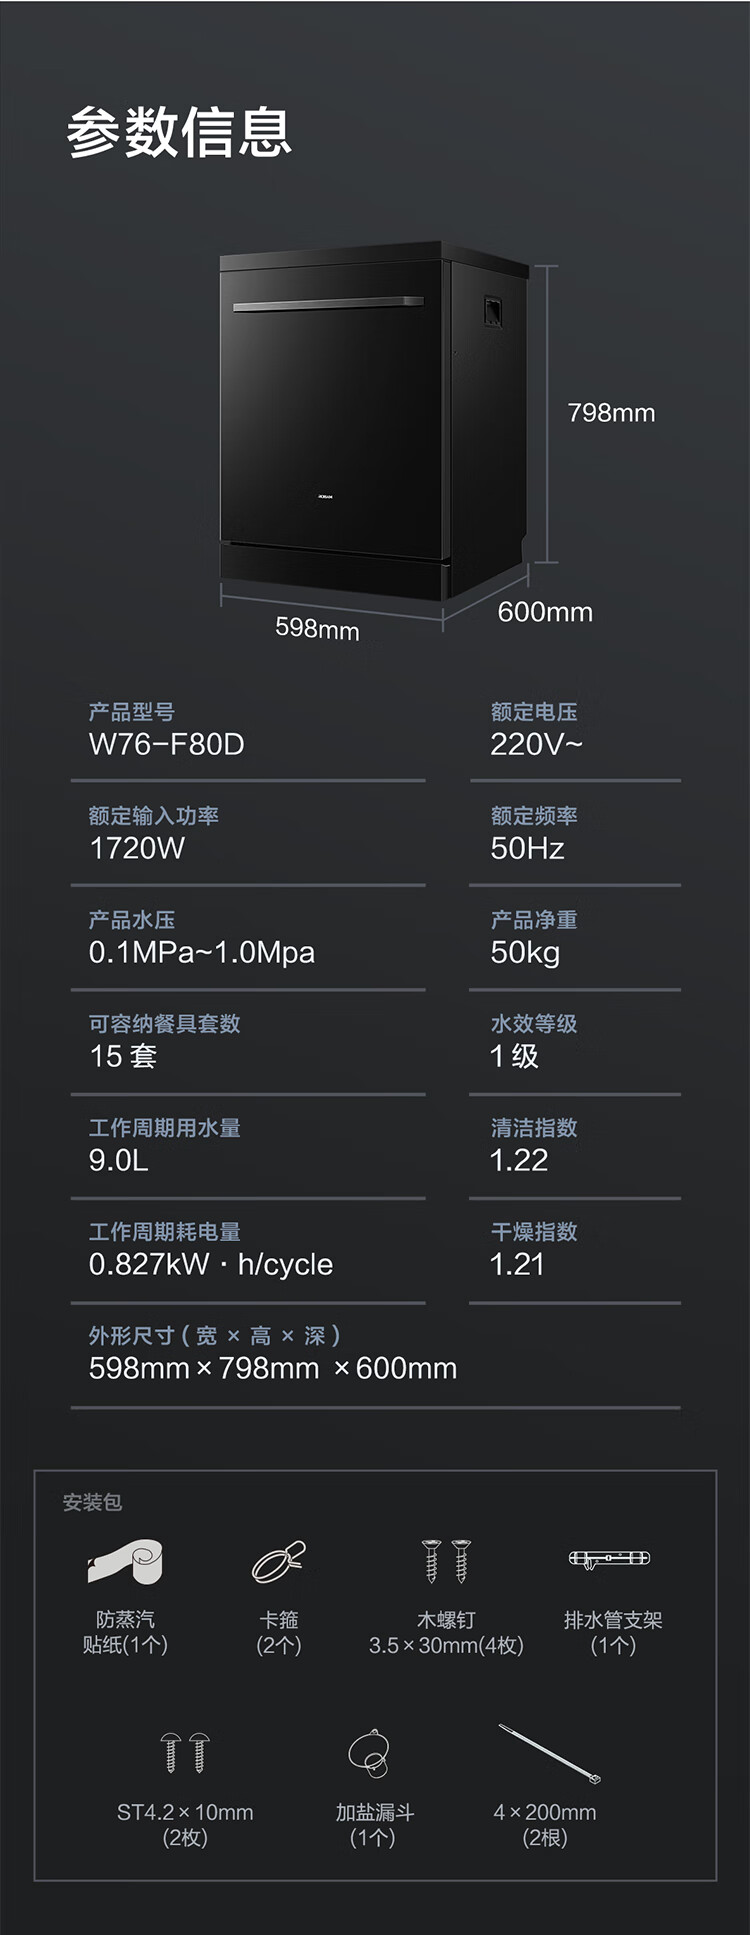Click the 0.827kW·h/cycle energy consumption value
Viewport: 750px width, 1935px height.
[x=211, y=1265]
